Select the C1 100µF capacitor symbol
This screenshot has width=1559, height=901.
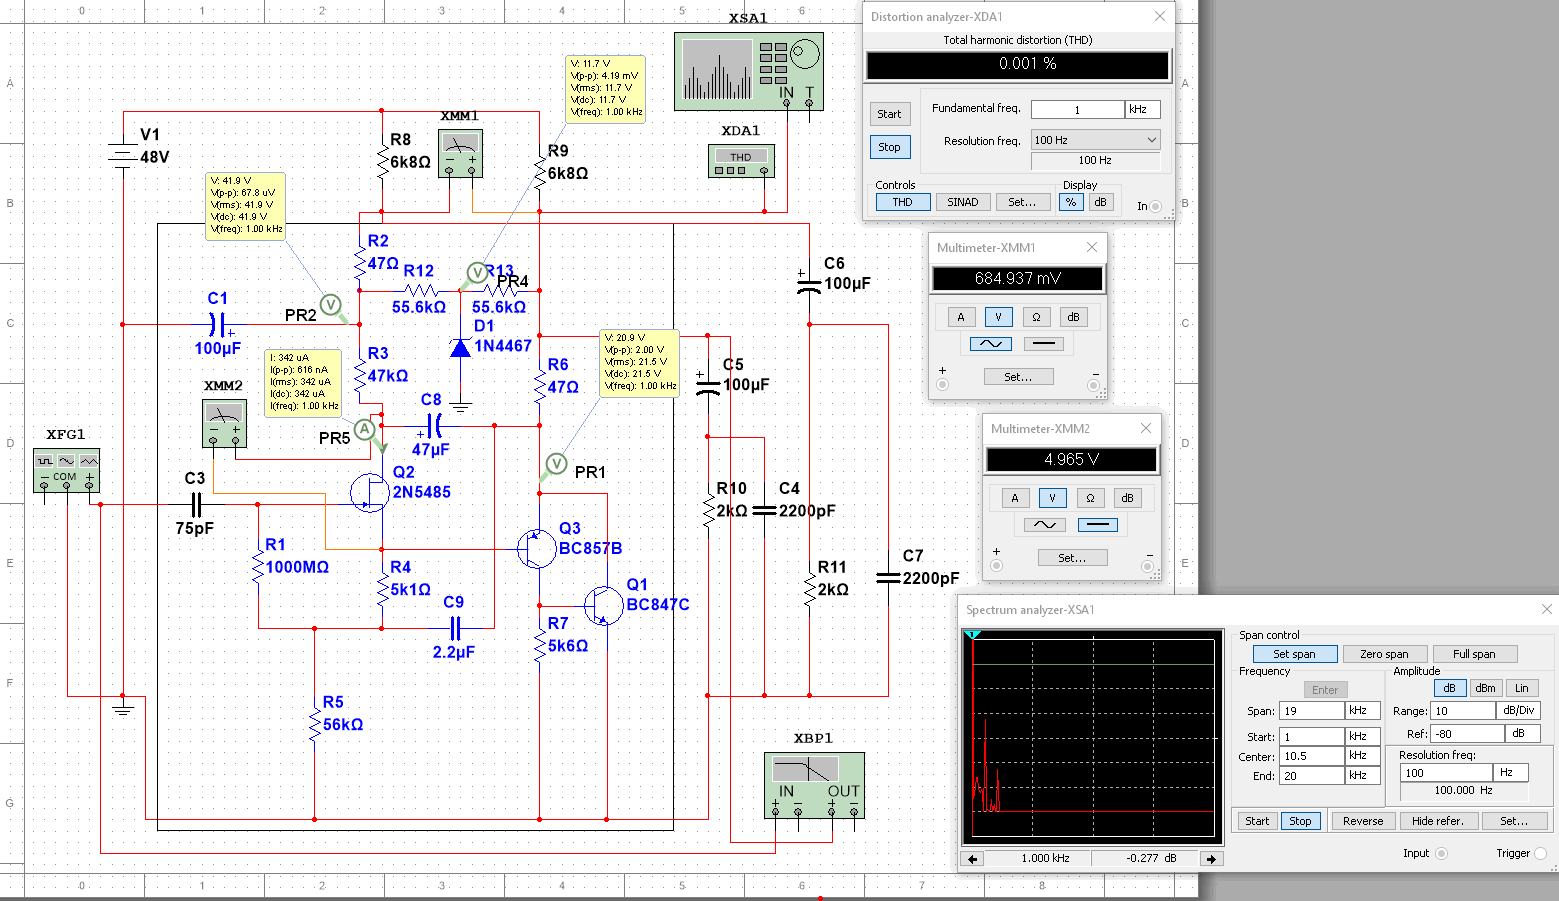pos(217,324)
